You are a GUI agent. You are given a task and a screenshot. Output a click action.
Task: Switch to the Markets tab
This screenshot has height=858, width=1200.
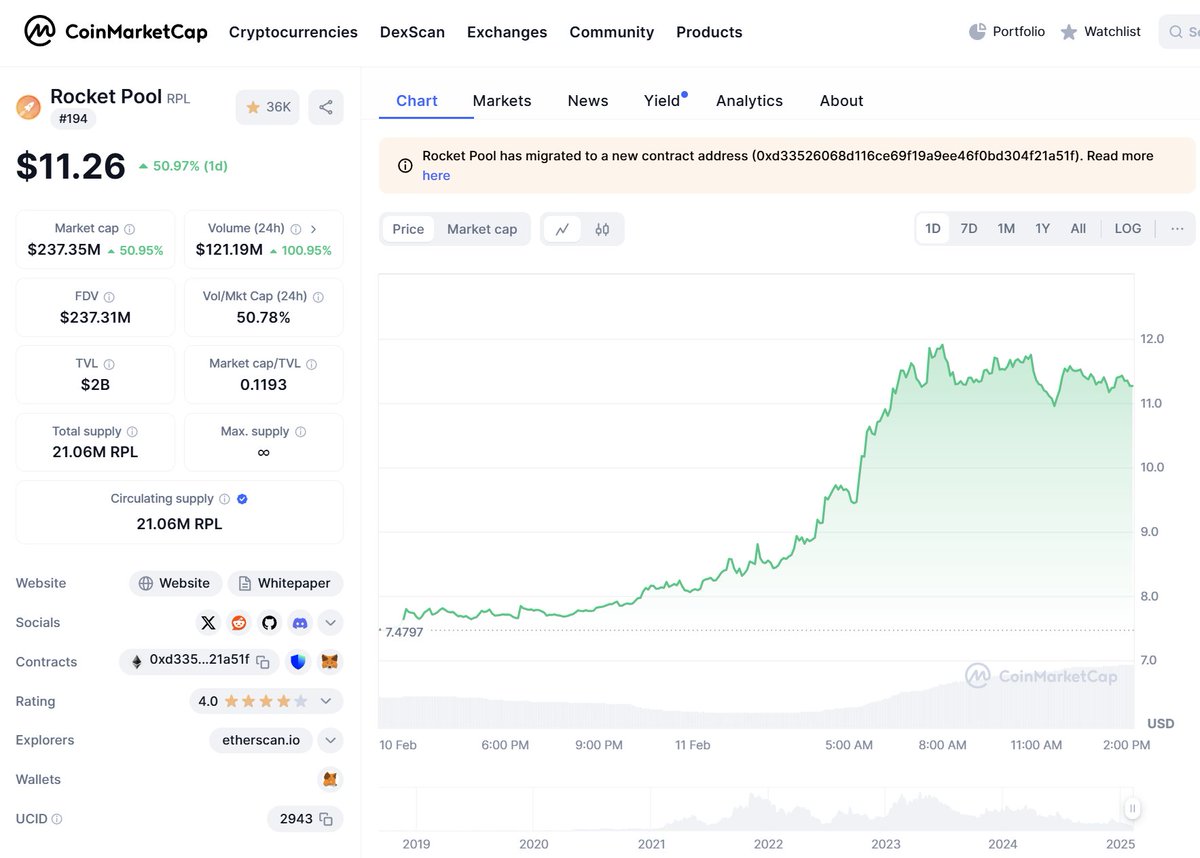(502, 100)
